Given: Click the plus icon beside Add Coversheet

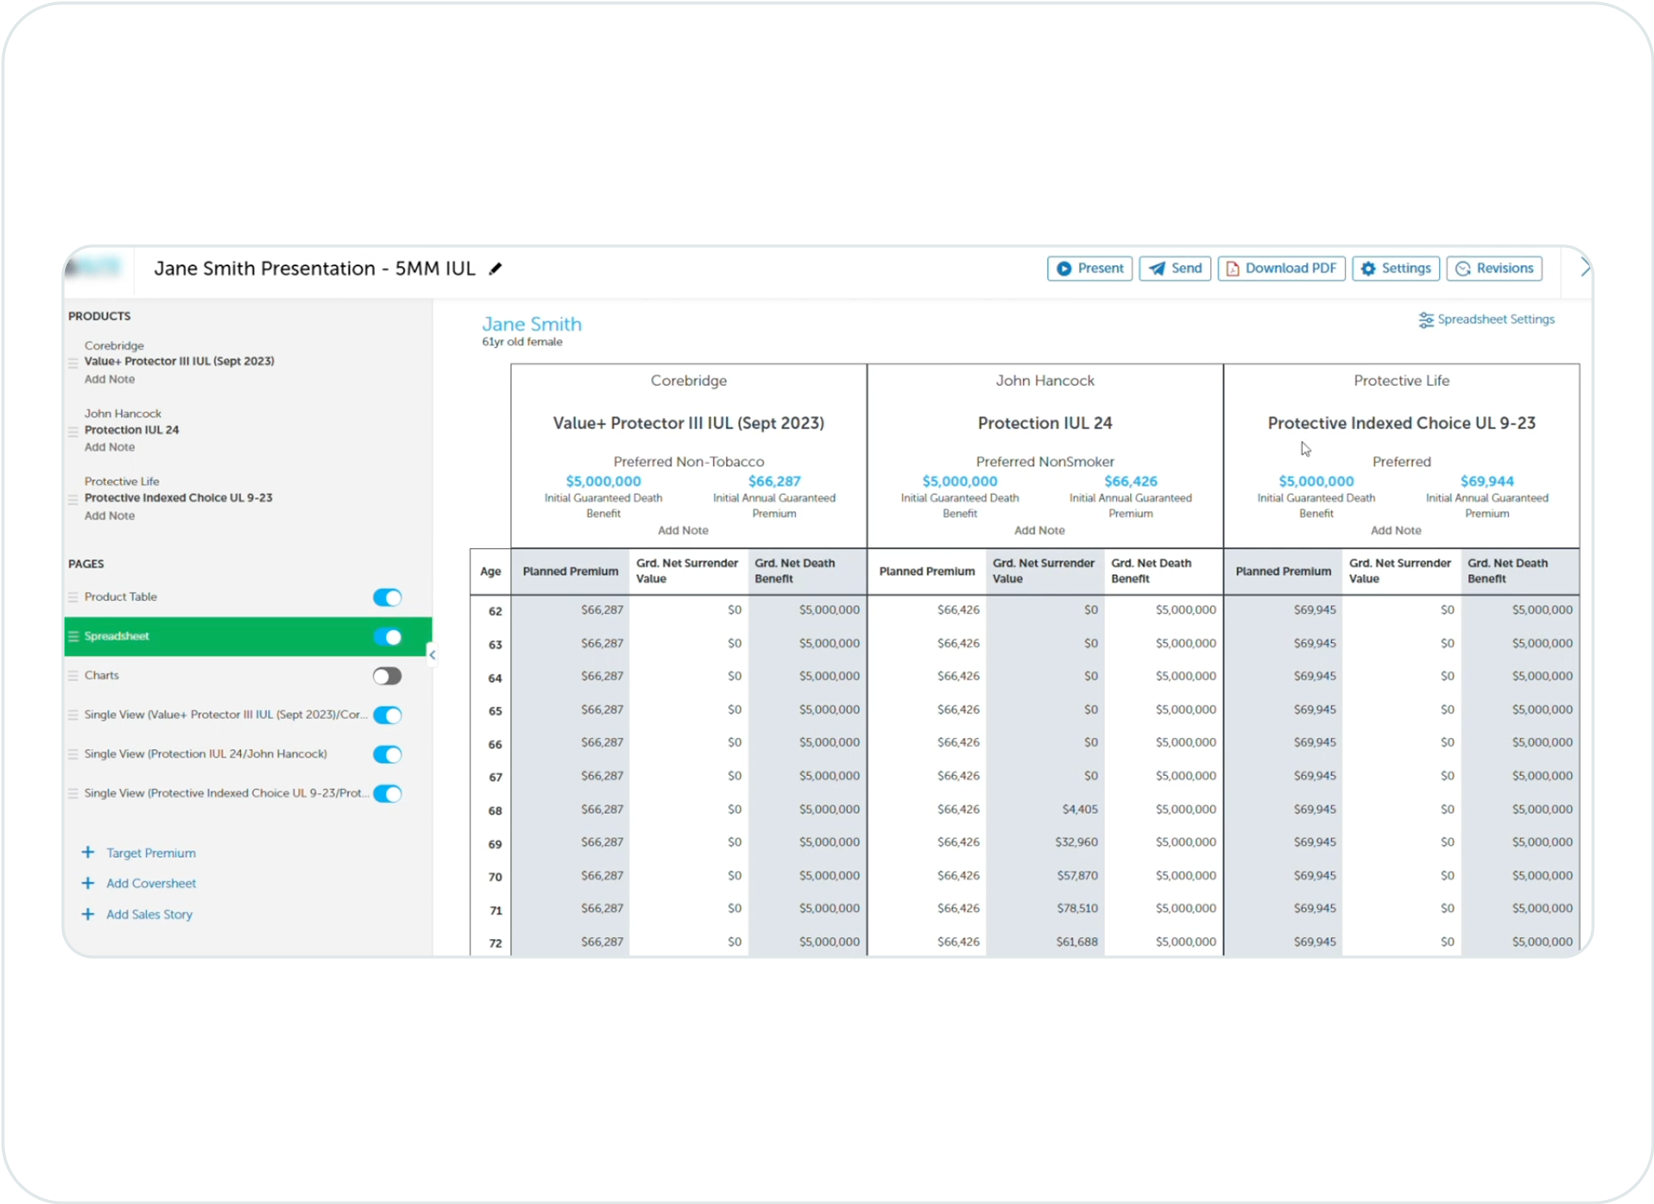Looking at the screenshot, I should click(88, 884).
